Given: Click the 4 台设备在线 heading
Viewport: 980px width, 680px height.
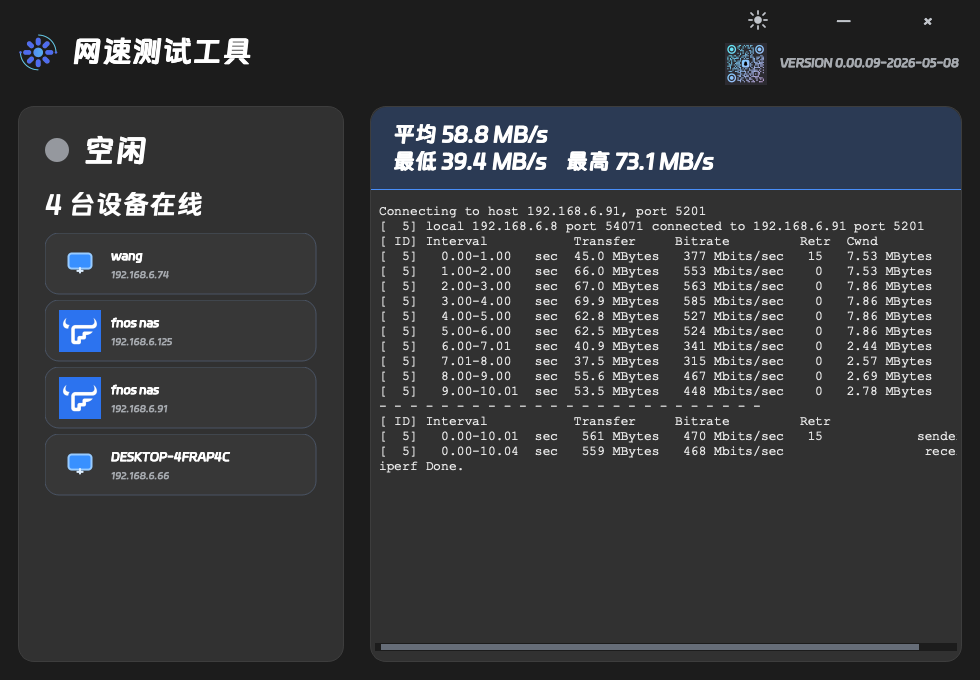Looking at the screenshot, I should click(124, 204).
